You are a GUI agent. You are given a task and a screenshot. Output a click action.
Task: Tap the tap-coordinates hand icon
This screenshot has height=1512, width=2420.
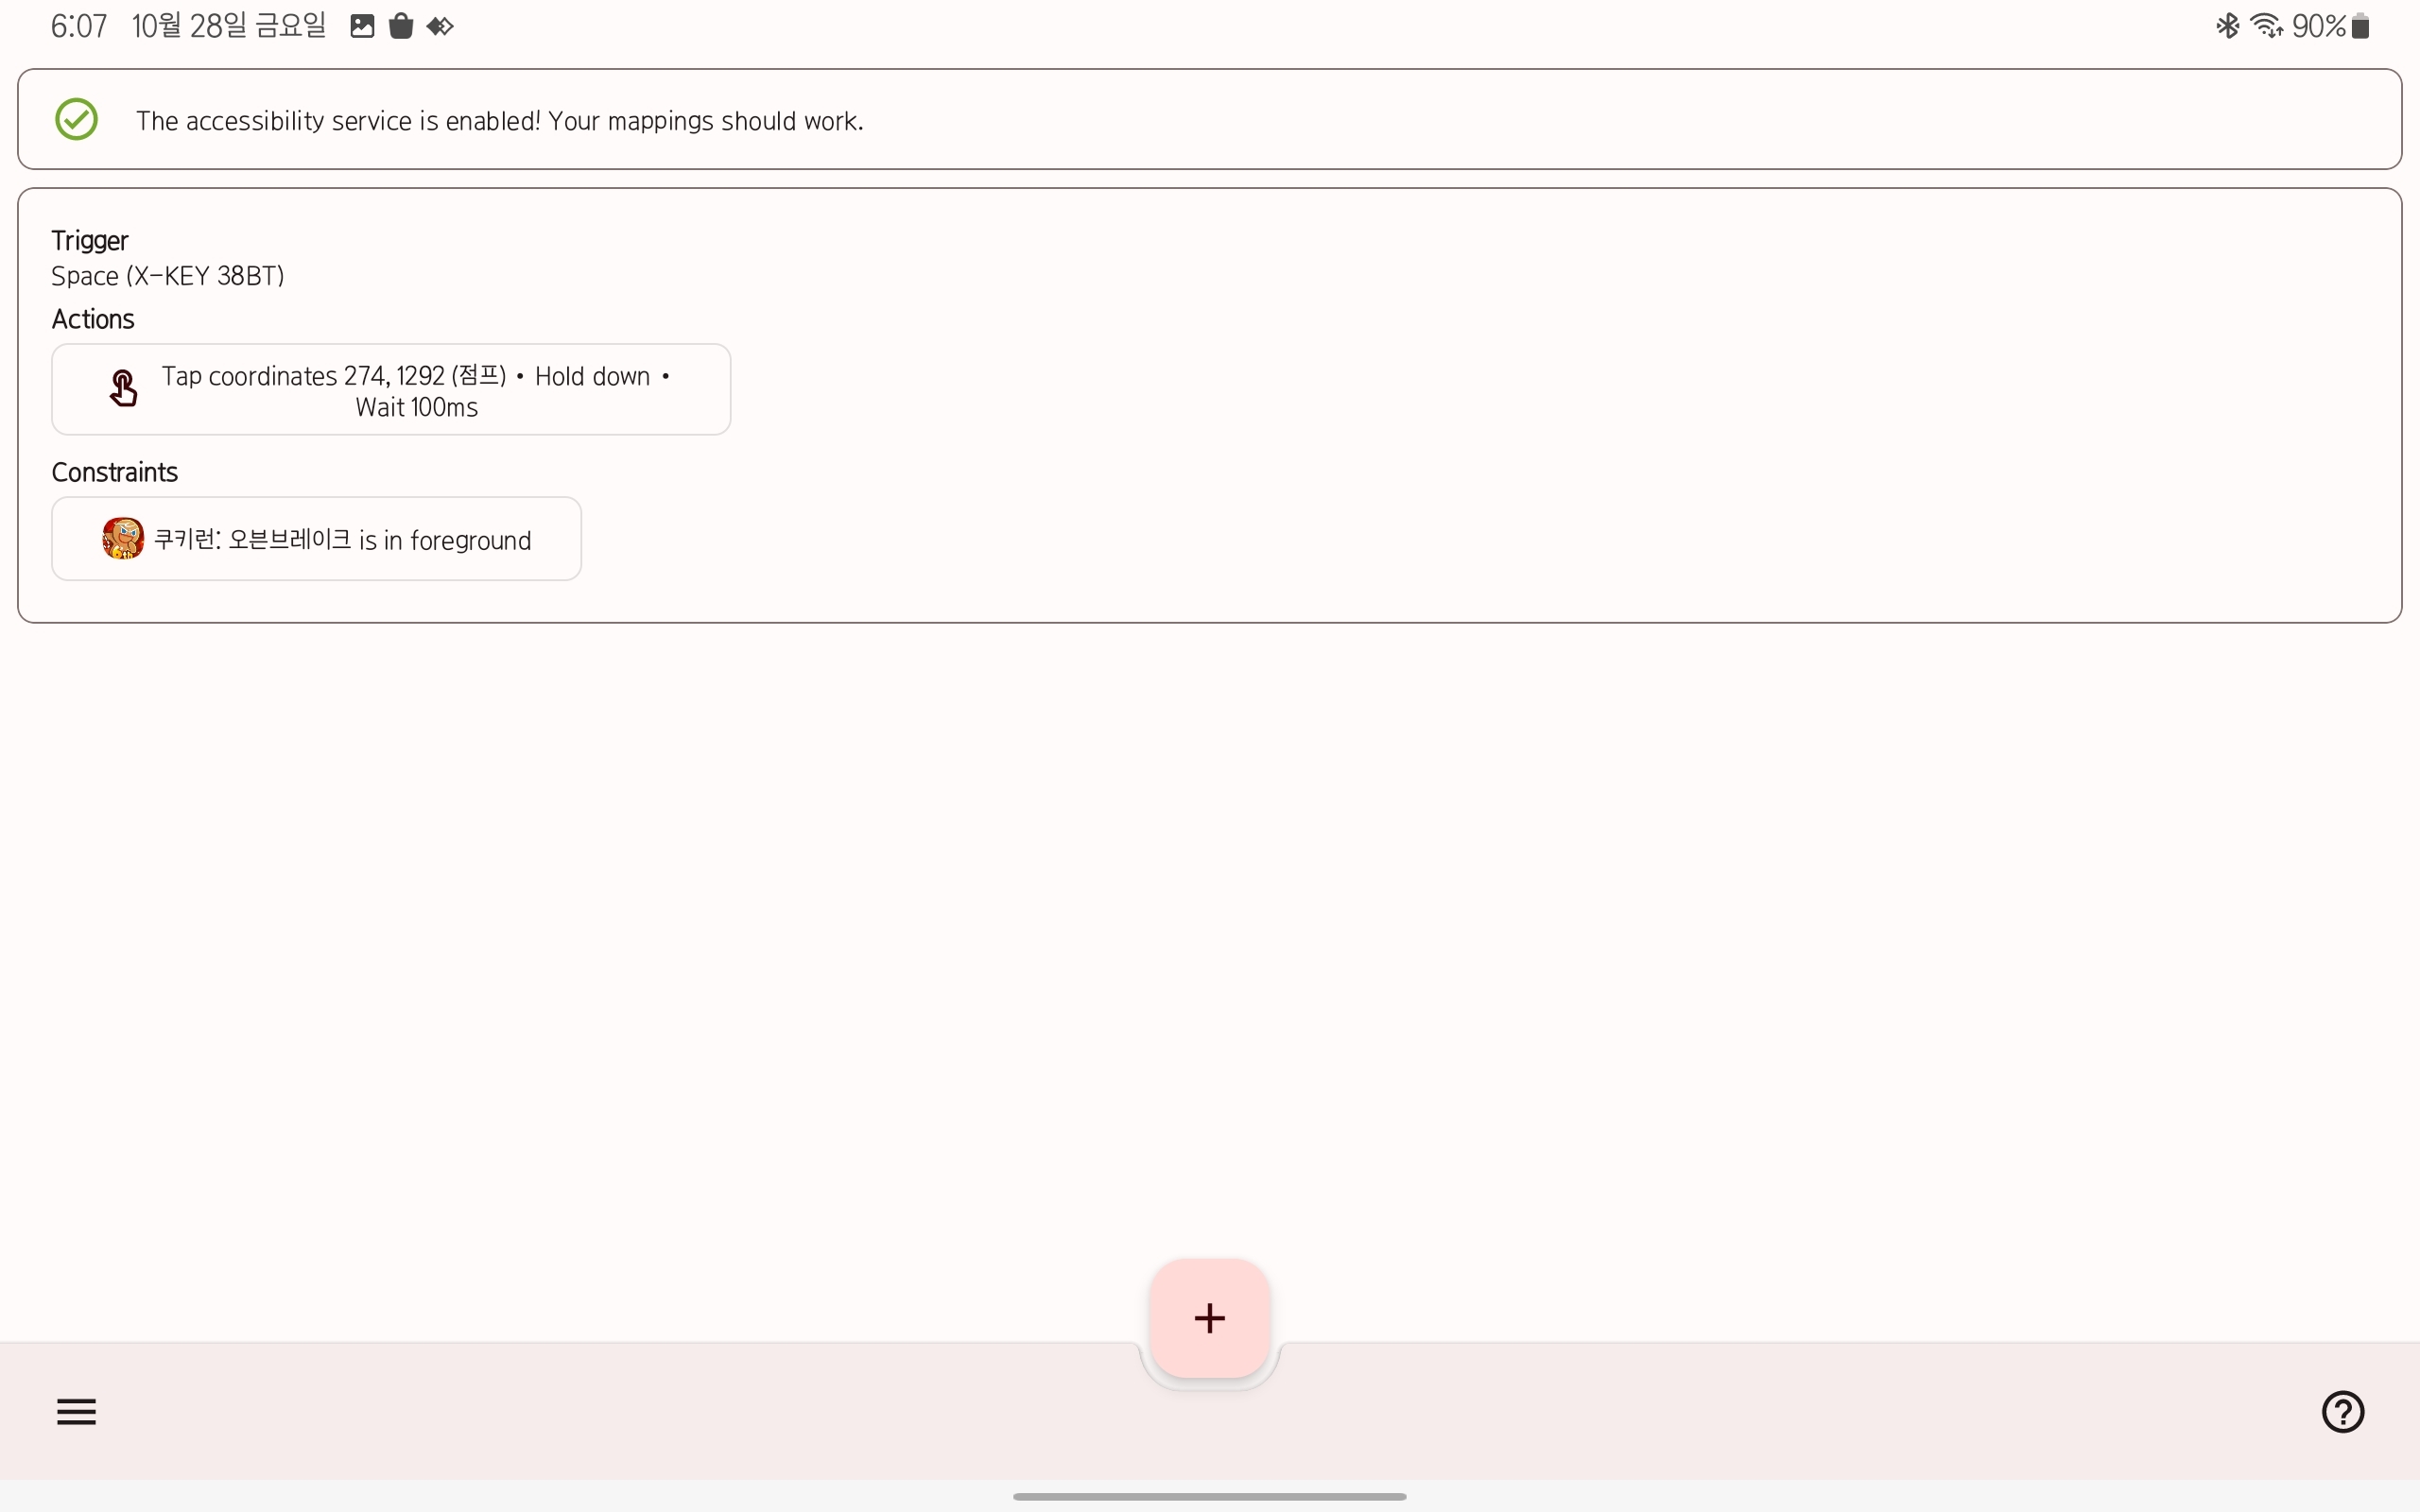[123, 389]
